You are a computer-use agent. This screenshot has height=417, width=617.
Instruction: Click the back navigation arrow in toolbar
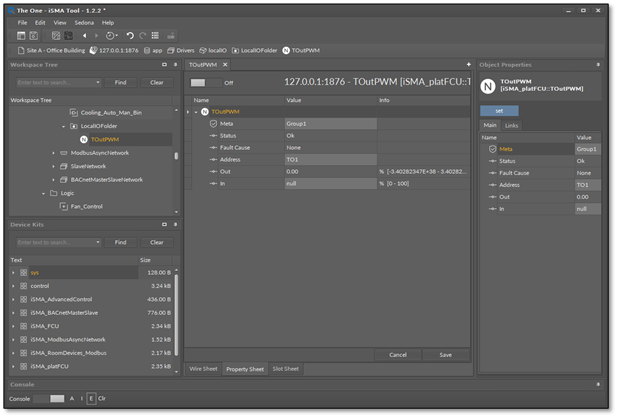click(x=84, y=35)
